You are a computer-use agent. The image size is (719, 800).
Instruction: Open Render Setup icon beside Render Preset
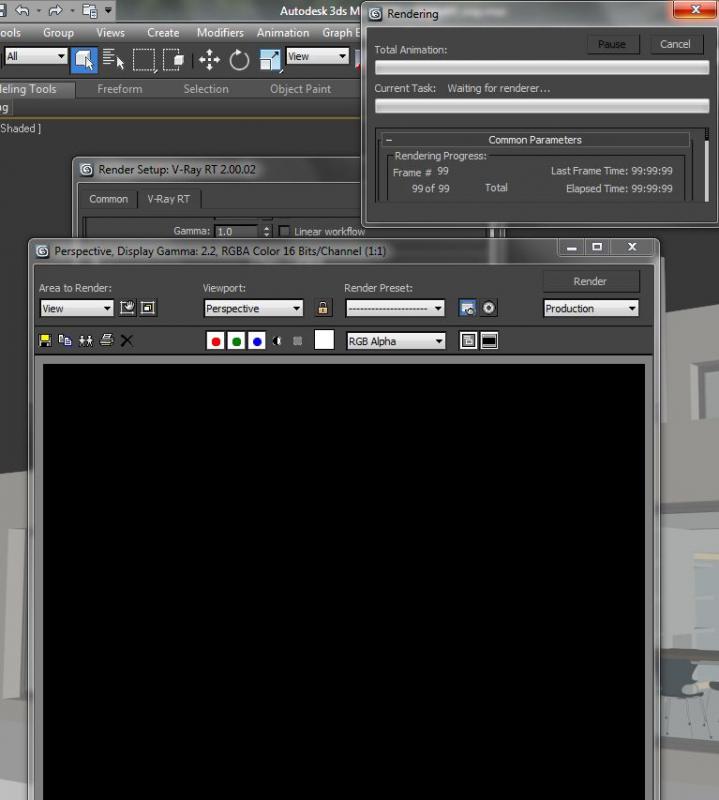[x=467, y=308]
